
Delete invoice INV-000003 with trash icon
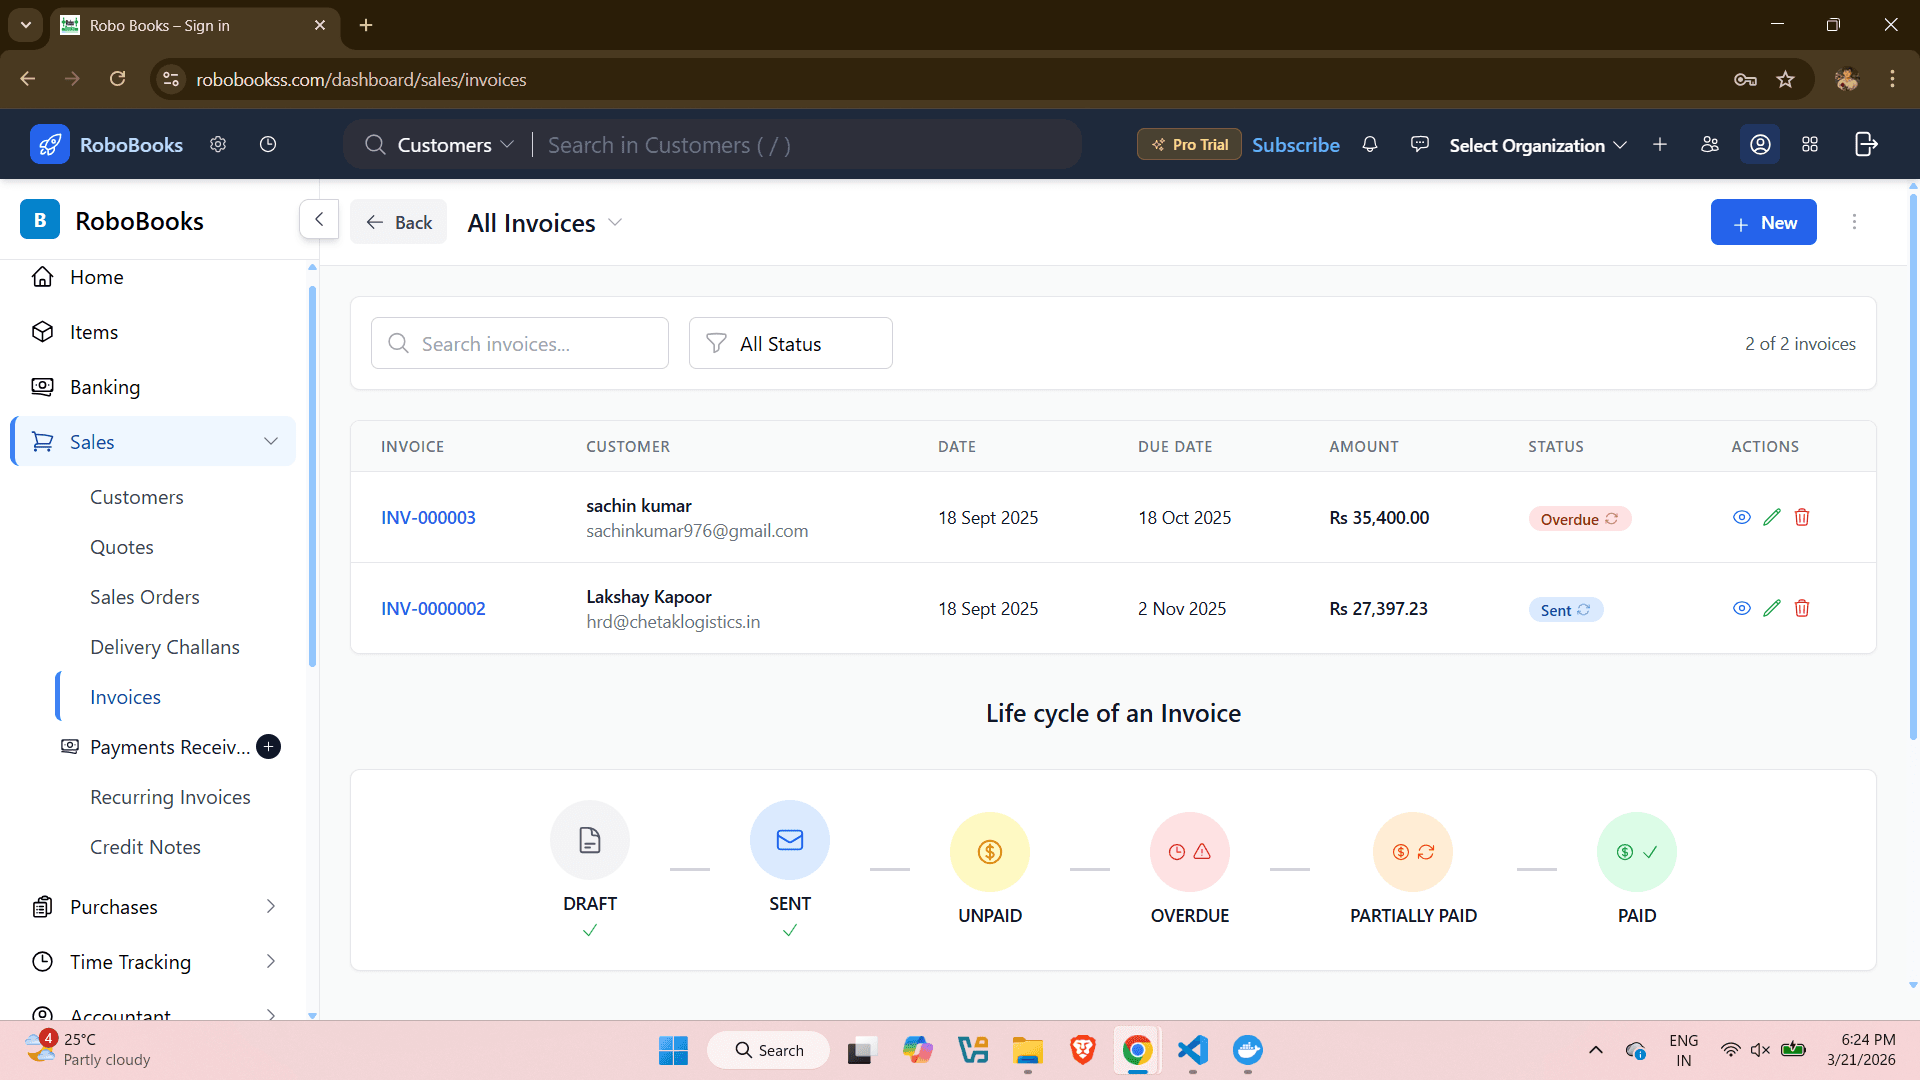coord(1803,517)
